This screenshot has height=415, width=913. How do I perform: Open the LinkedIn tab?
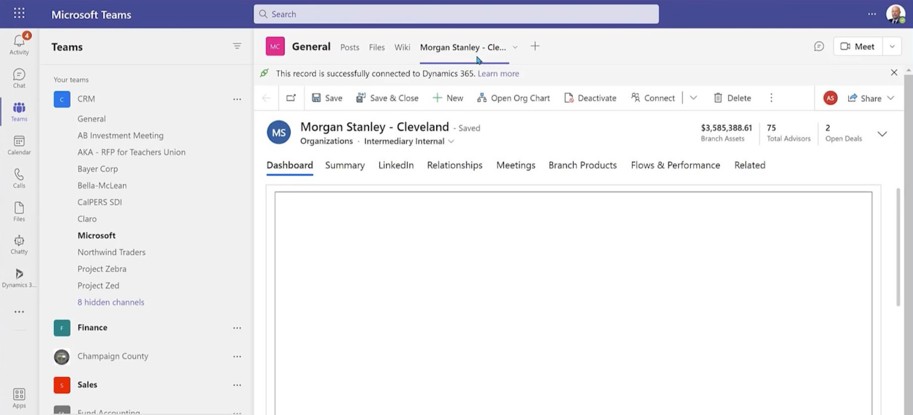(396, 165)
